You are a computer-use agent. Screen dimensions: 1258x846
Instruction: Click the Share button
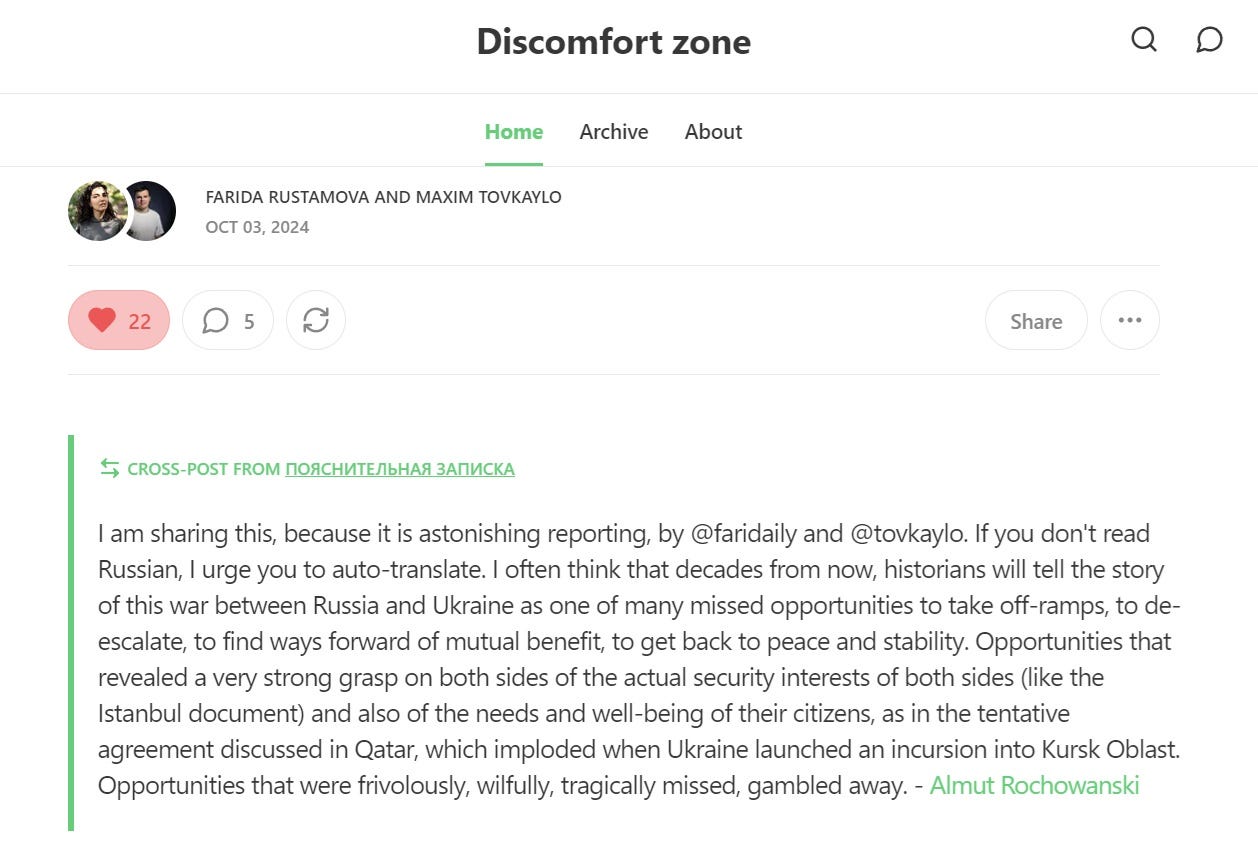click(x=1036, y=320)
